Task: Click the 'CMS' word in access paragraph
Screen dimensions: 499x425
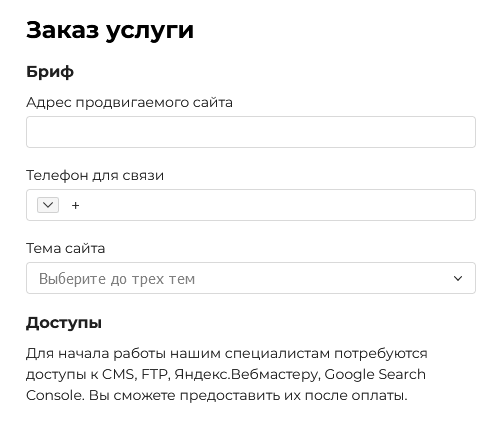Action: pos(119,375)
